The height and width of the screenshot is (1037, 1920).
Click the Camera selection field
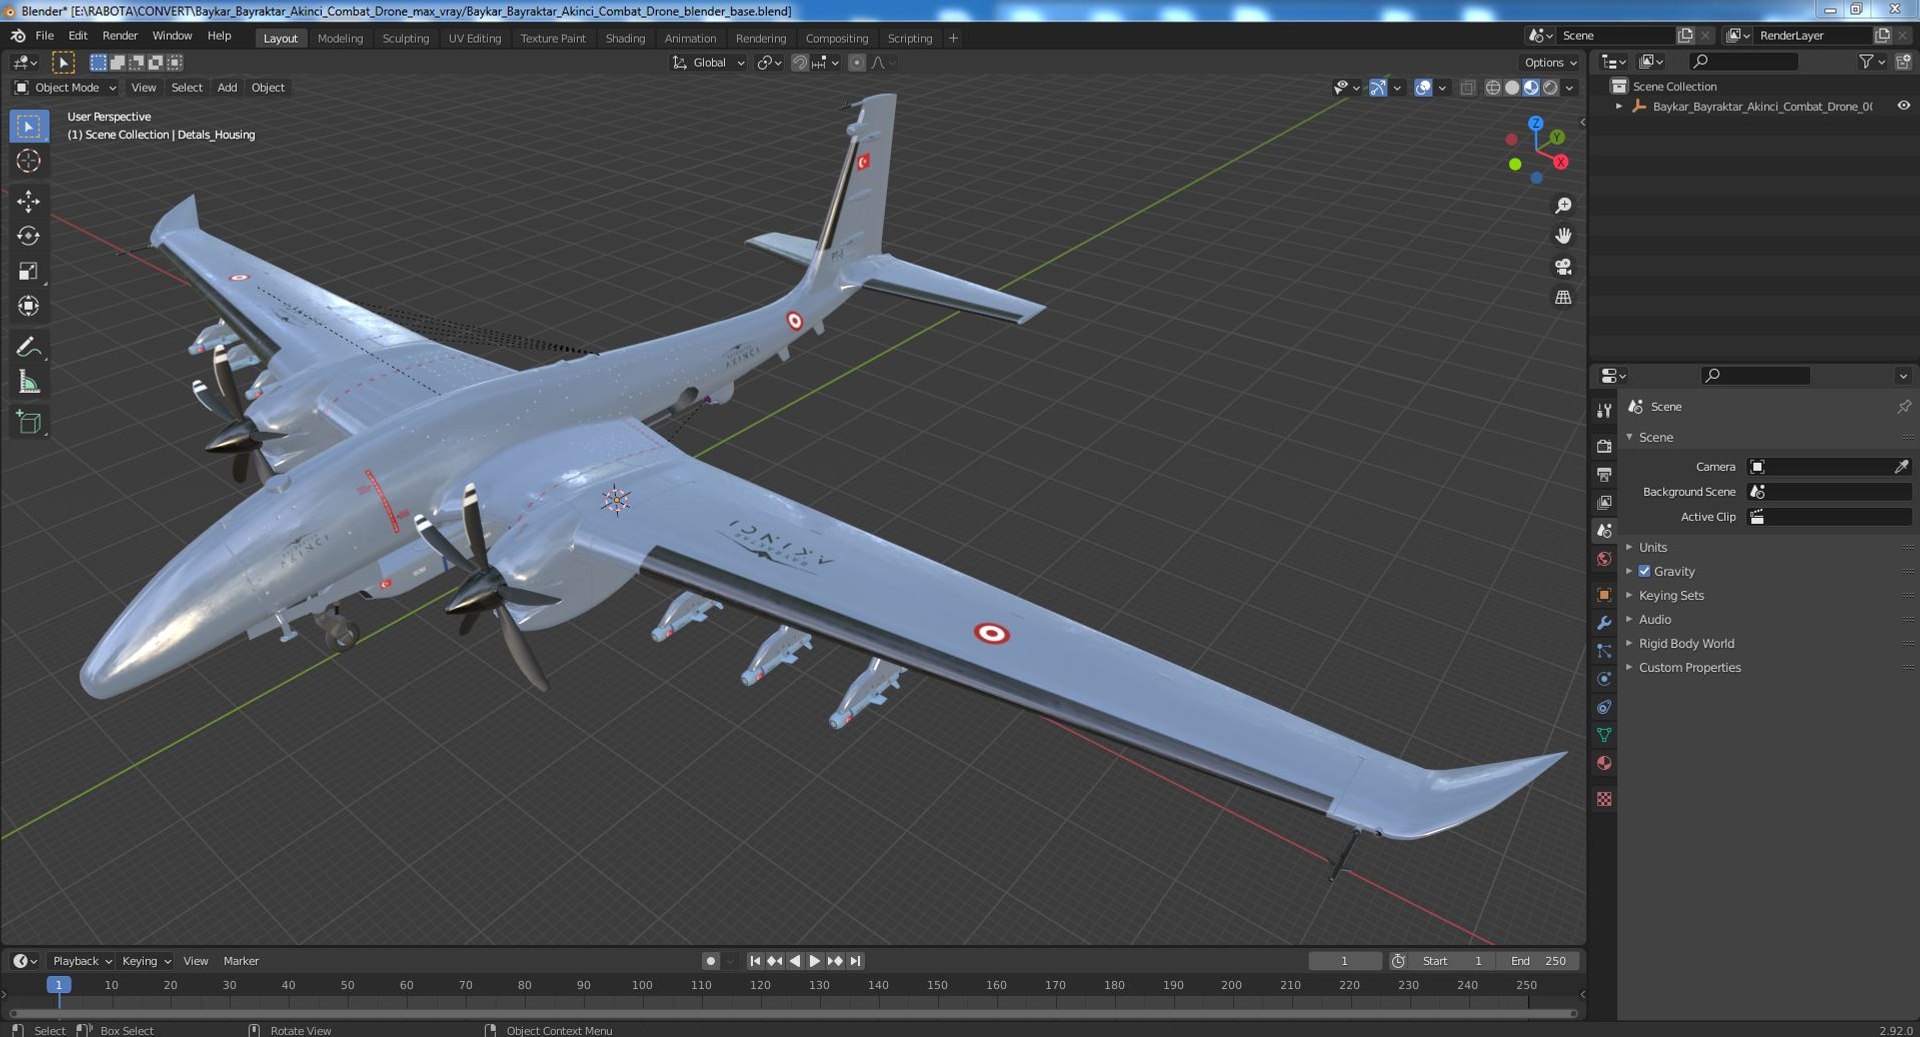click(x=1828, y=467)
